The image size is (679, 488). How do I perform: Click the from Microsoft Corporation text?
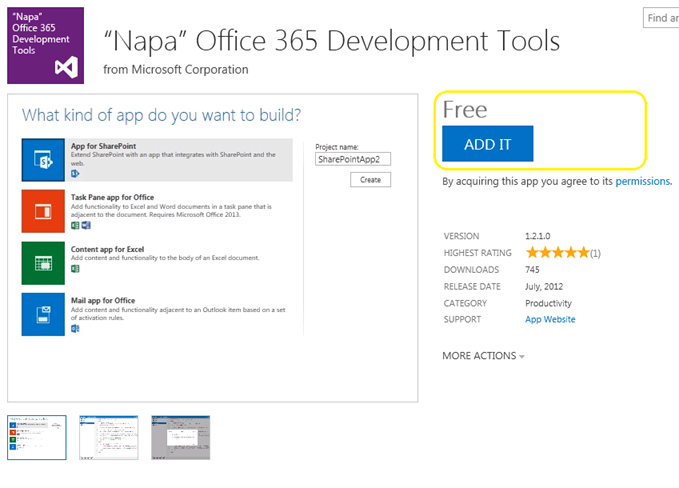click(x=176, y=69)
